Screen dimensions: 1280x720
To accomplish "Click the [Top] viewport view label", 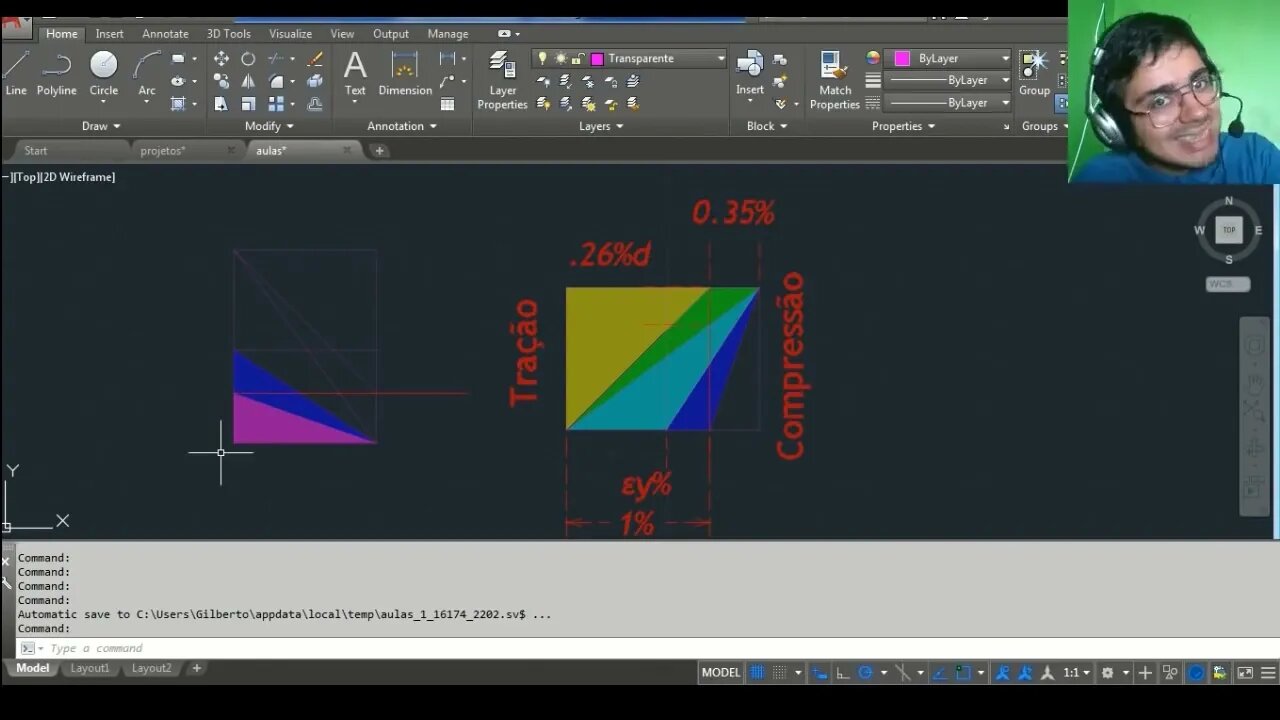I will pyautogui.click(x=25, y=177).
